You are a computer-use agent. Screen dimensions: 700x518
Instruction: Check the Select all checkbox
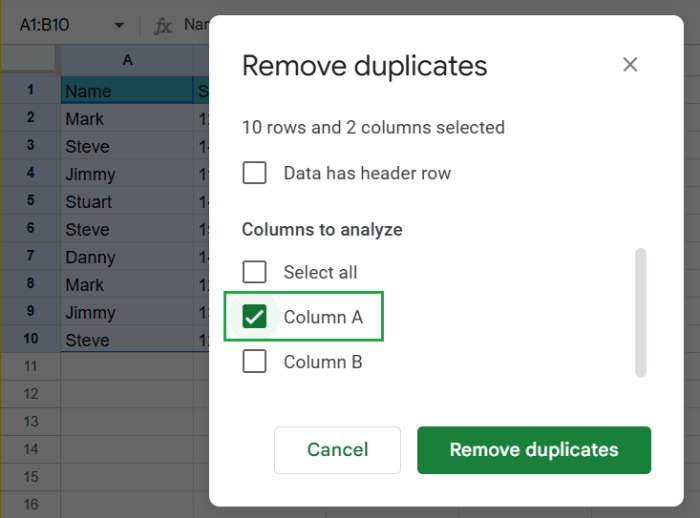coord(254,272)
